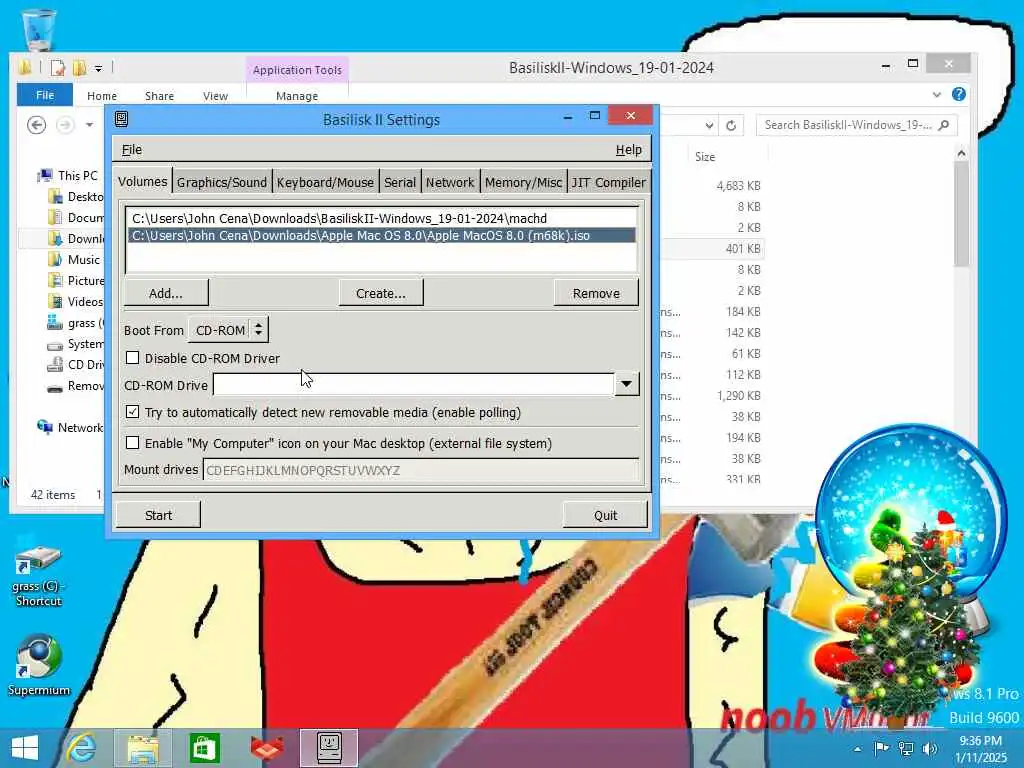This screenshot has height=768, width=1024.
Task: Open Explorer View ribbon tab
Action: coord(215,95)
